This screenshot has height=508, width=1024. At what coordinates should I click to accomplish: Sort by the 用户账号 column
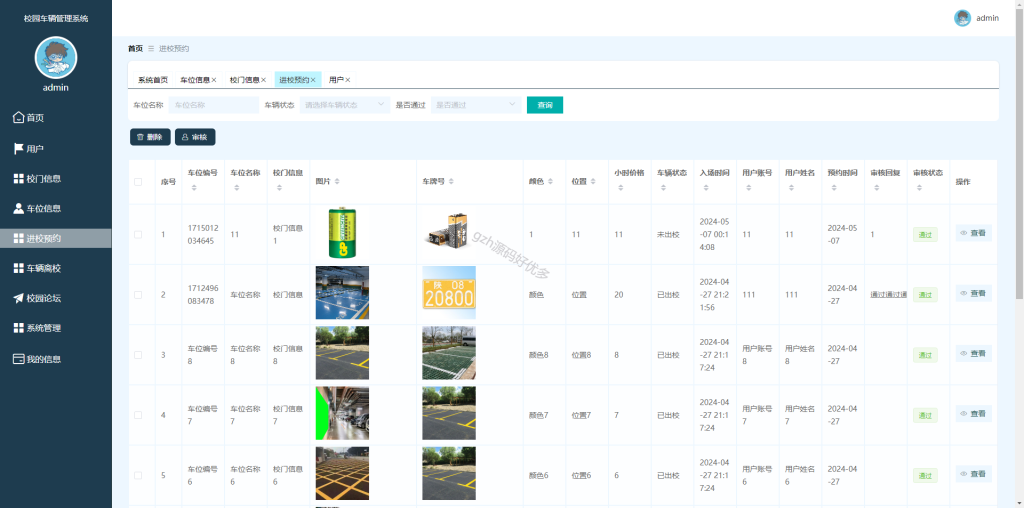[748, 188]
